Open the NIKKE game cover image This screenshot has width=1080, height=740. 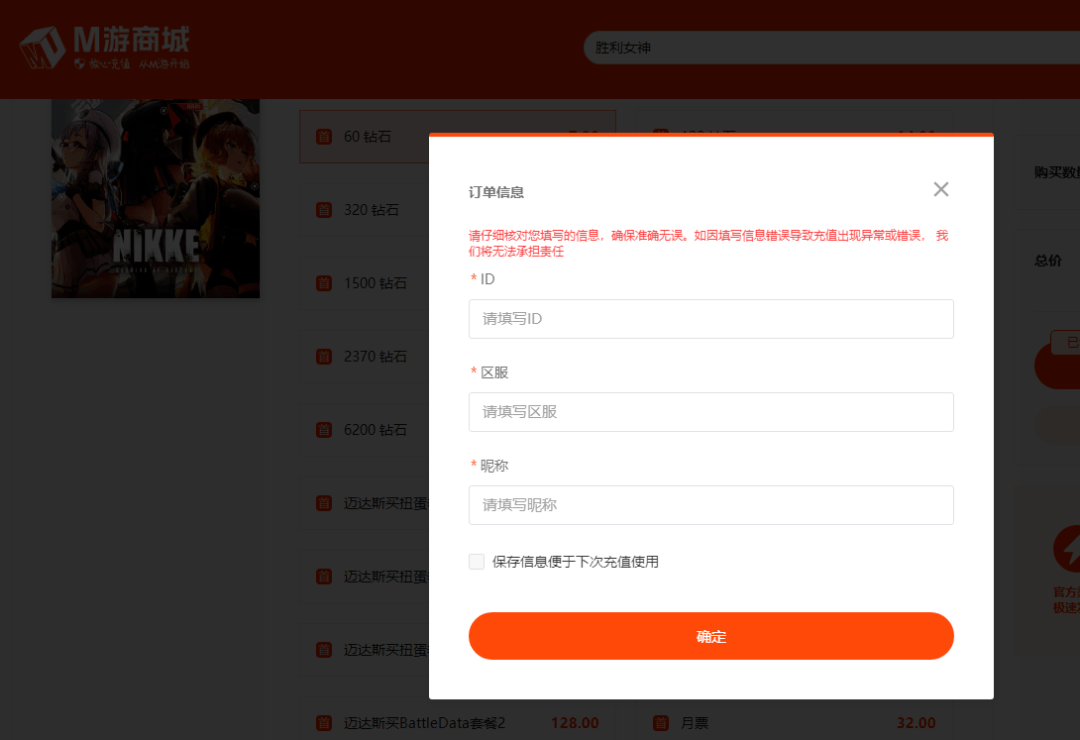pyautogui.click(x=155, y=198)
